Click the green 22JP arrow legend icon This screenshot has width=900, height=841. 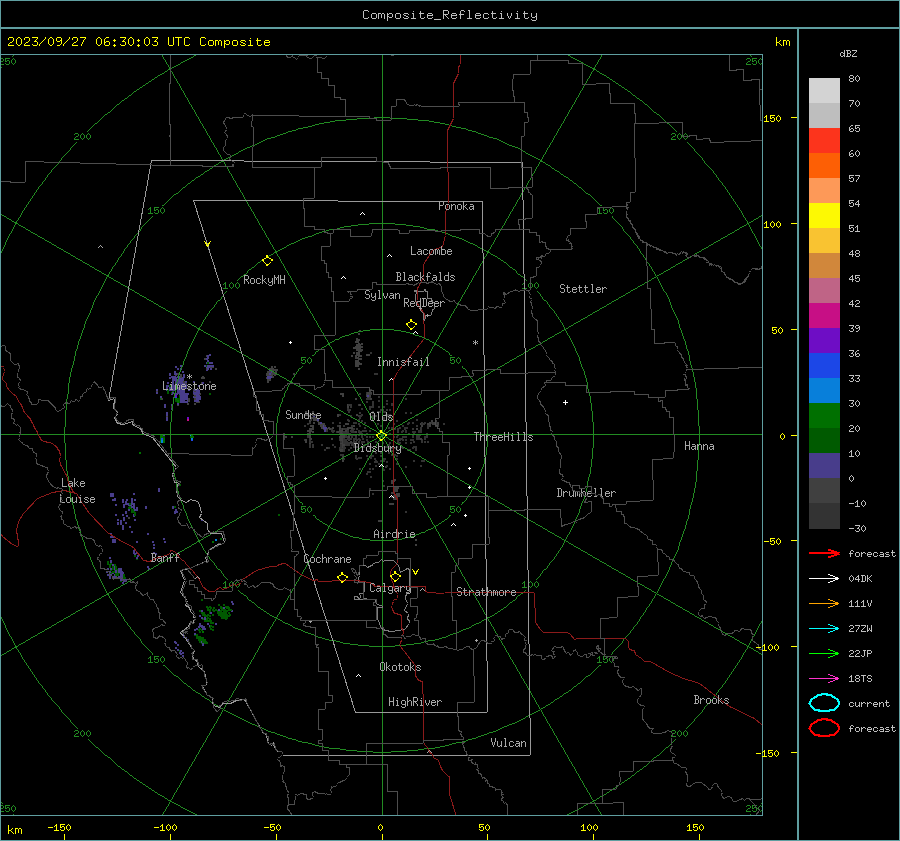(824, 653)
